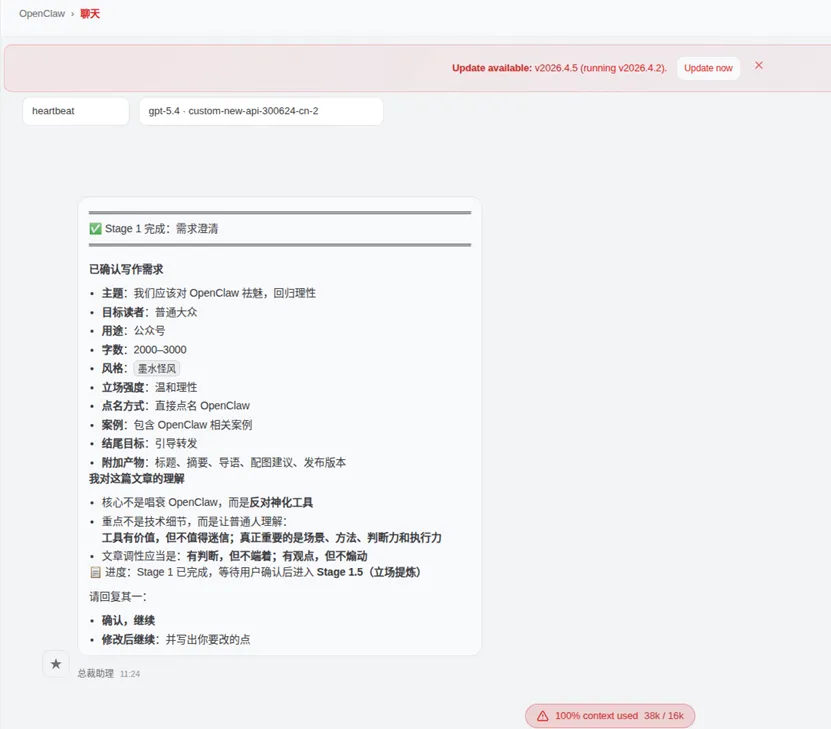Click the 案例：包含 OpenClaw 相关案例 line
The width and height of the screenshot is (831, 729).
coord(177,425)
